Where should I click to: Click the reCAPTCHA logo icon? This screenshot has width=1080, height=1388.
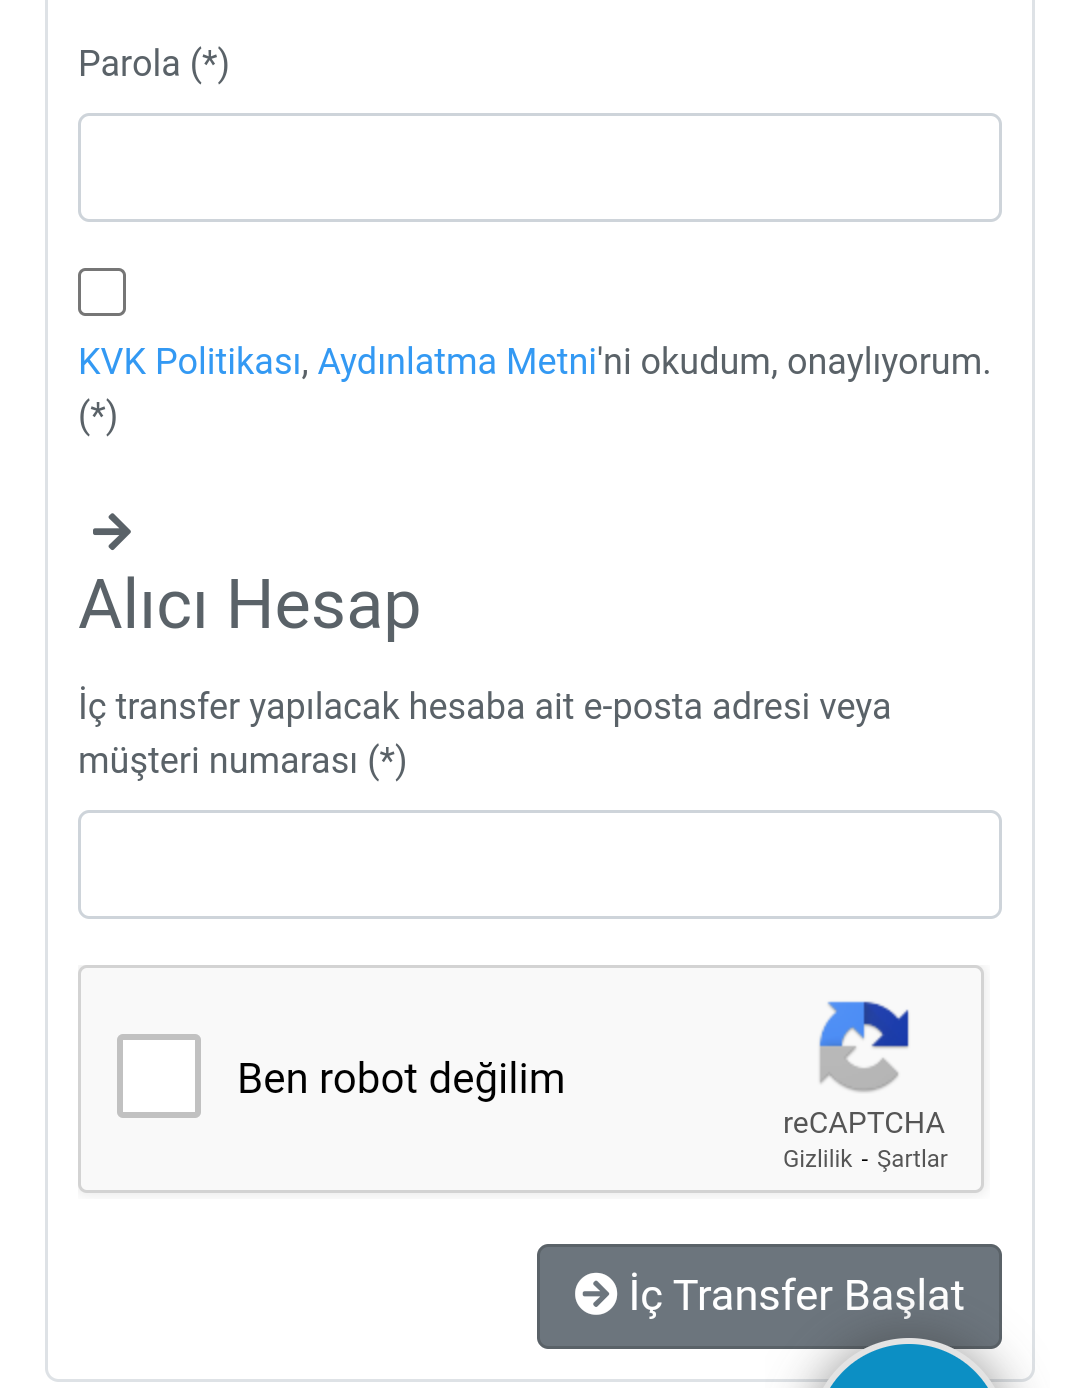tap(864, 1046)
